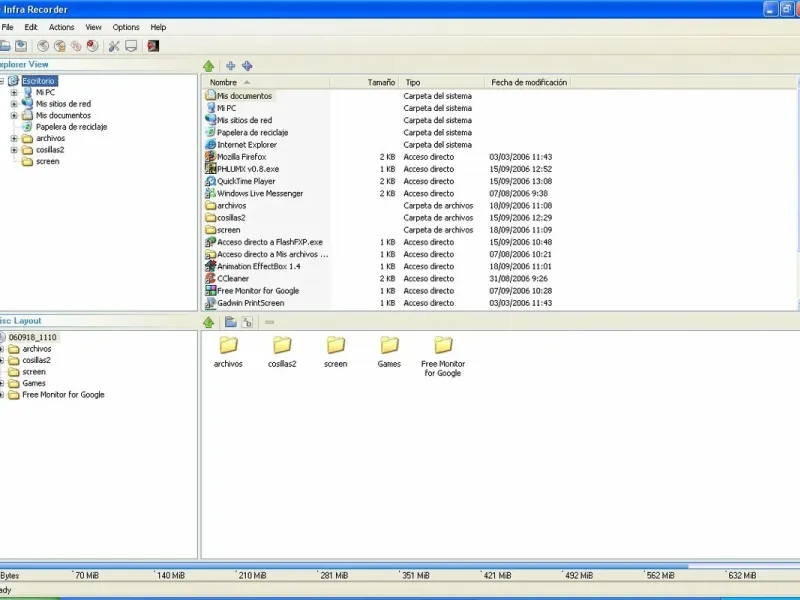Select Gadwin PrintScreen row
Screen dimensions: 800x600
click(251, 303)
